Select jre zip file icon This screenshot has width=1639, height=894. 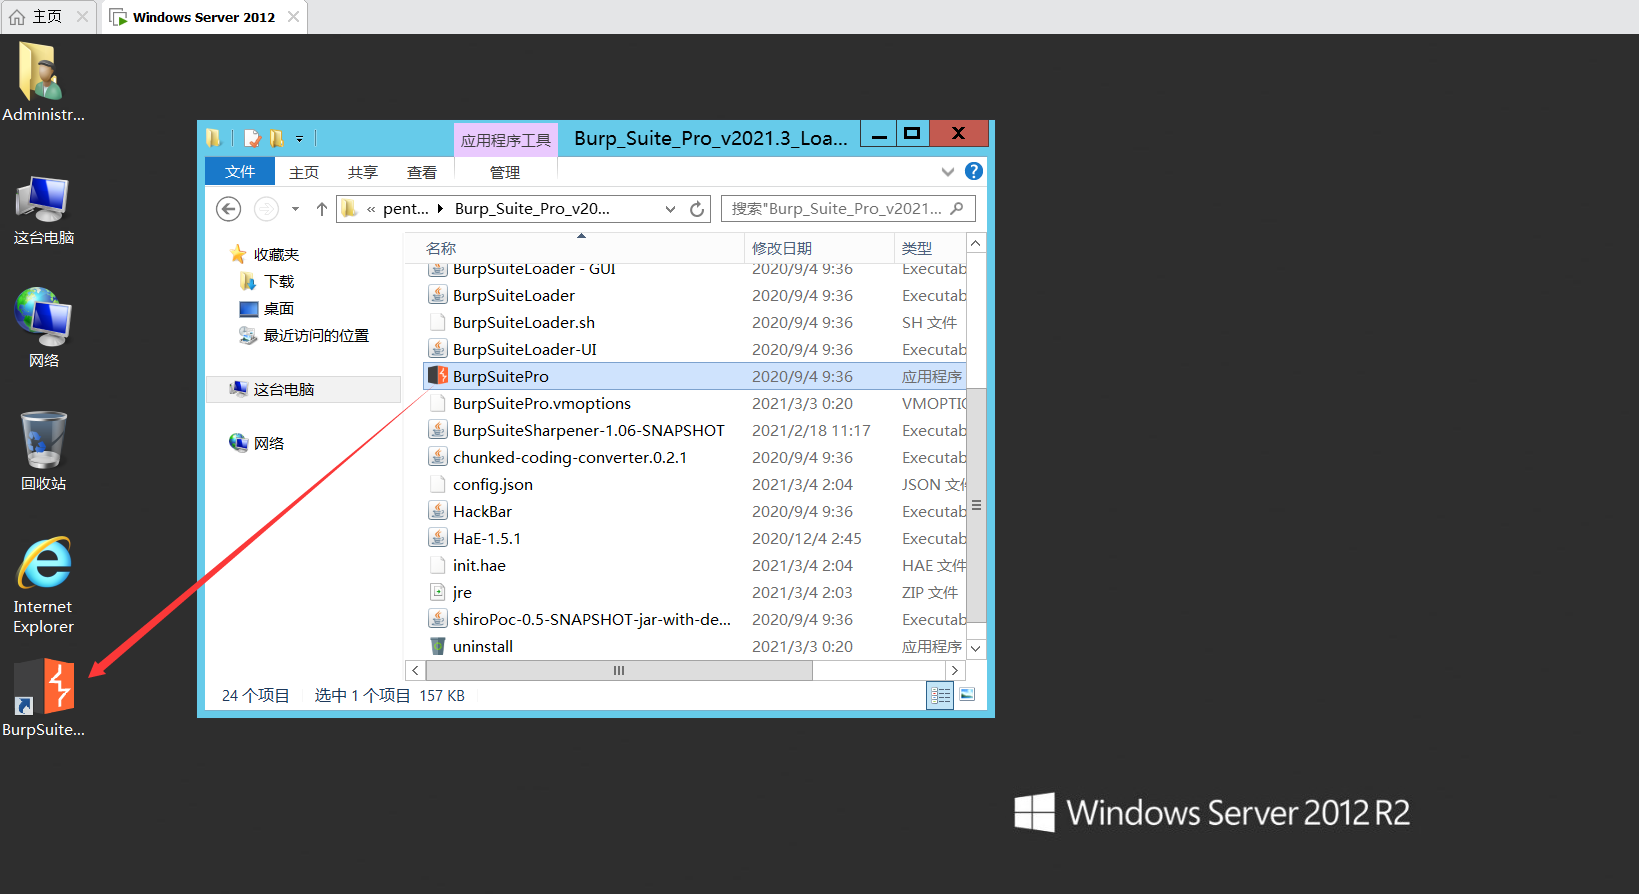pyautogui.click(x=437, y=592)
